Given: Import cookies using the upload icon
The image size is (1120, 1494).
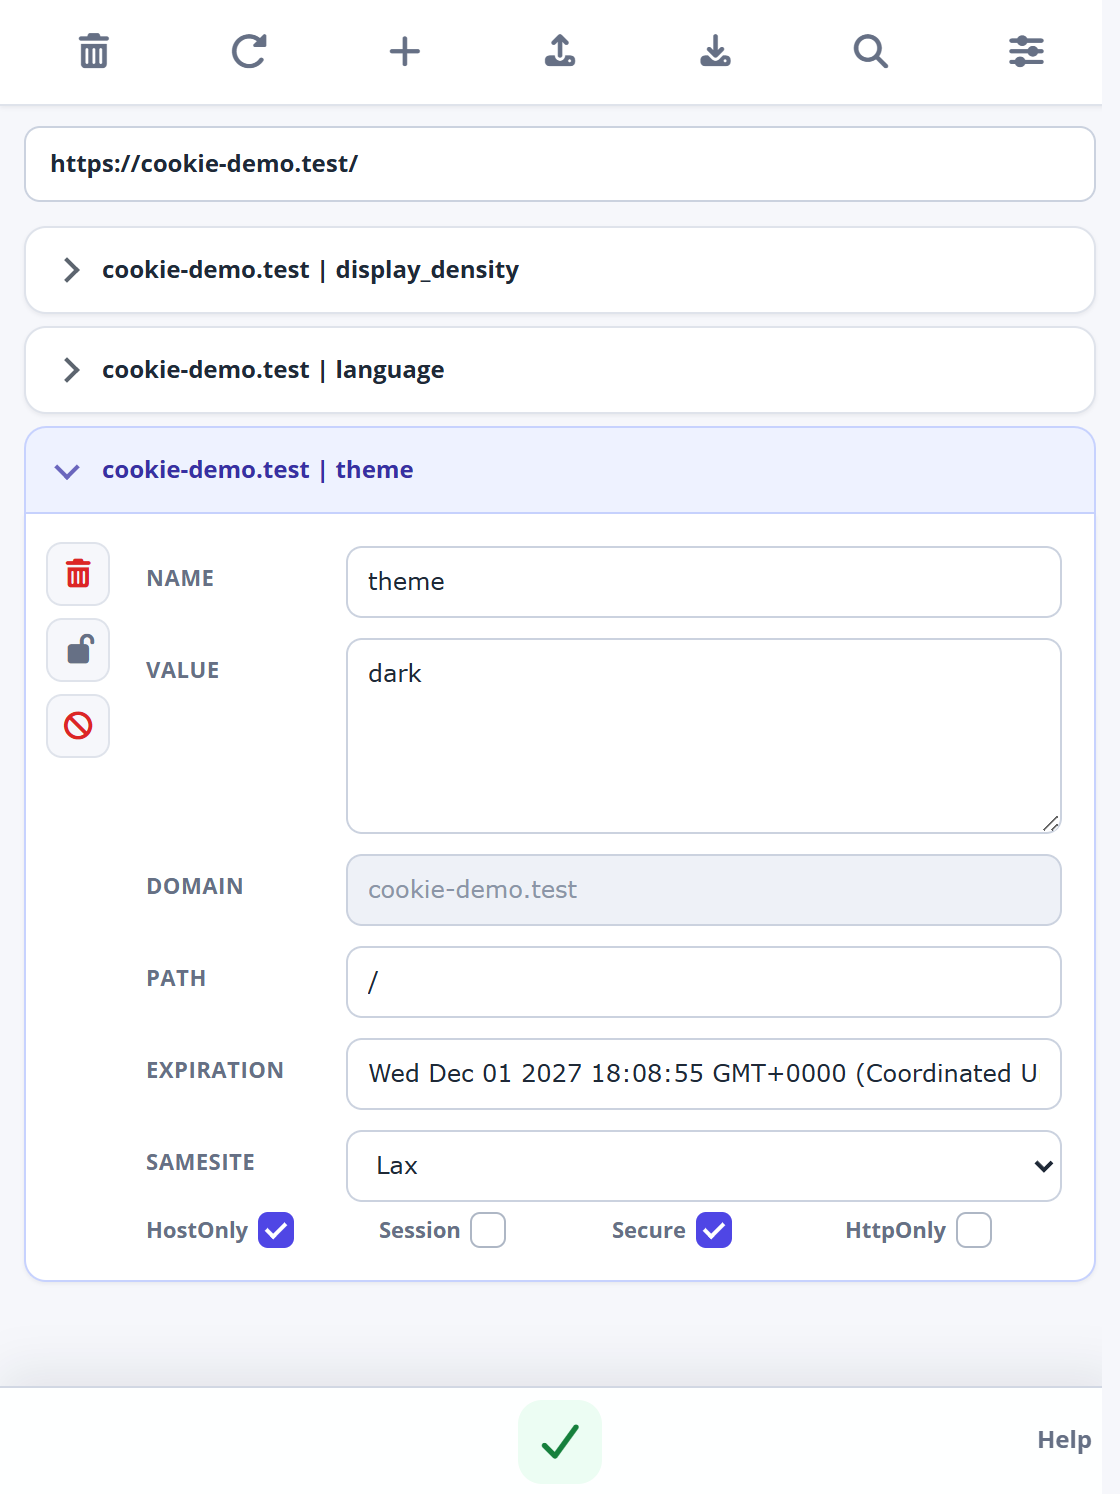Looking at the screenshot, I should point(560,51).
